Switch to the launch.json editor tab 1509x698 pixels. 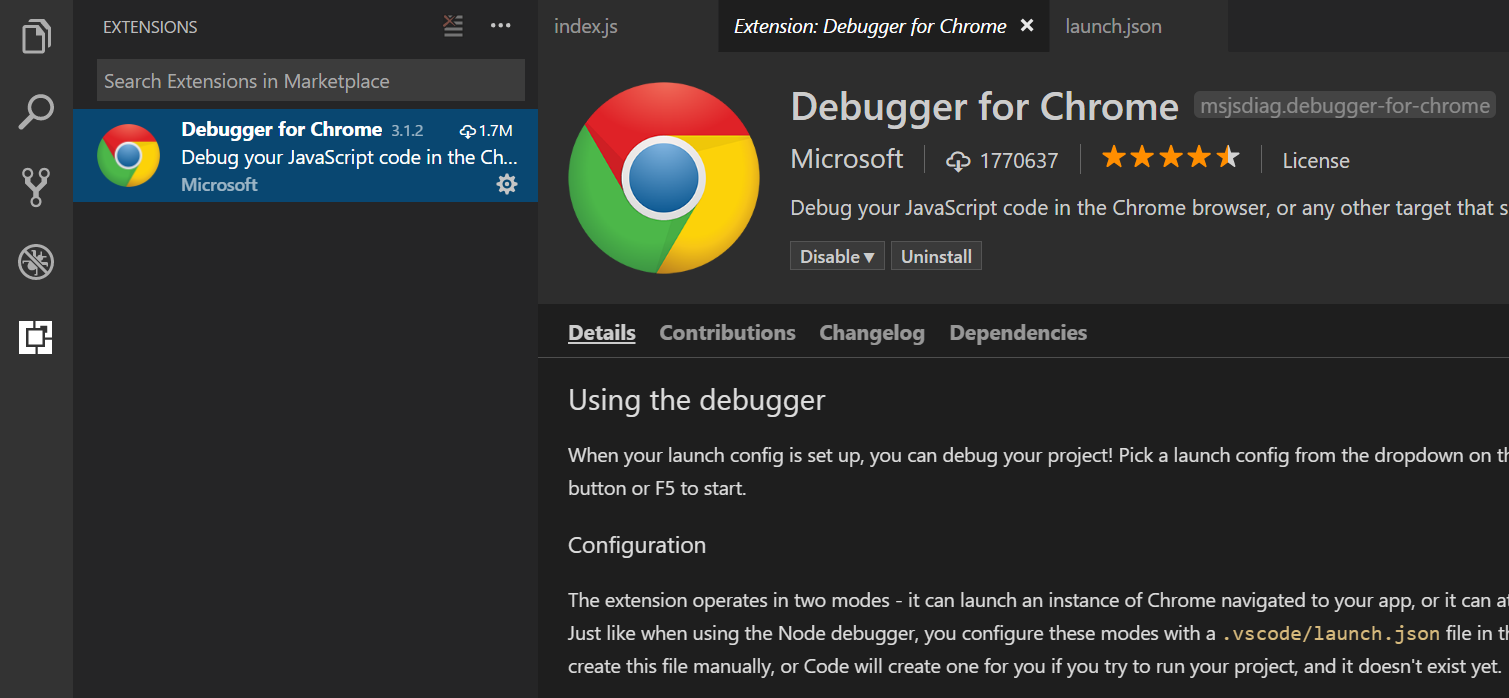(x=1113, y=26)
